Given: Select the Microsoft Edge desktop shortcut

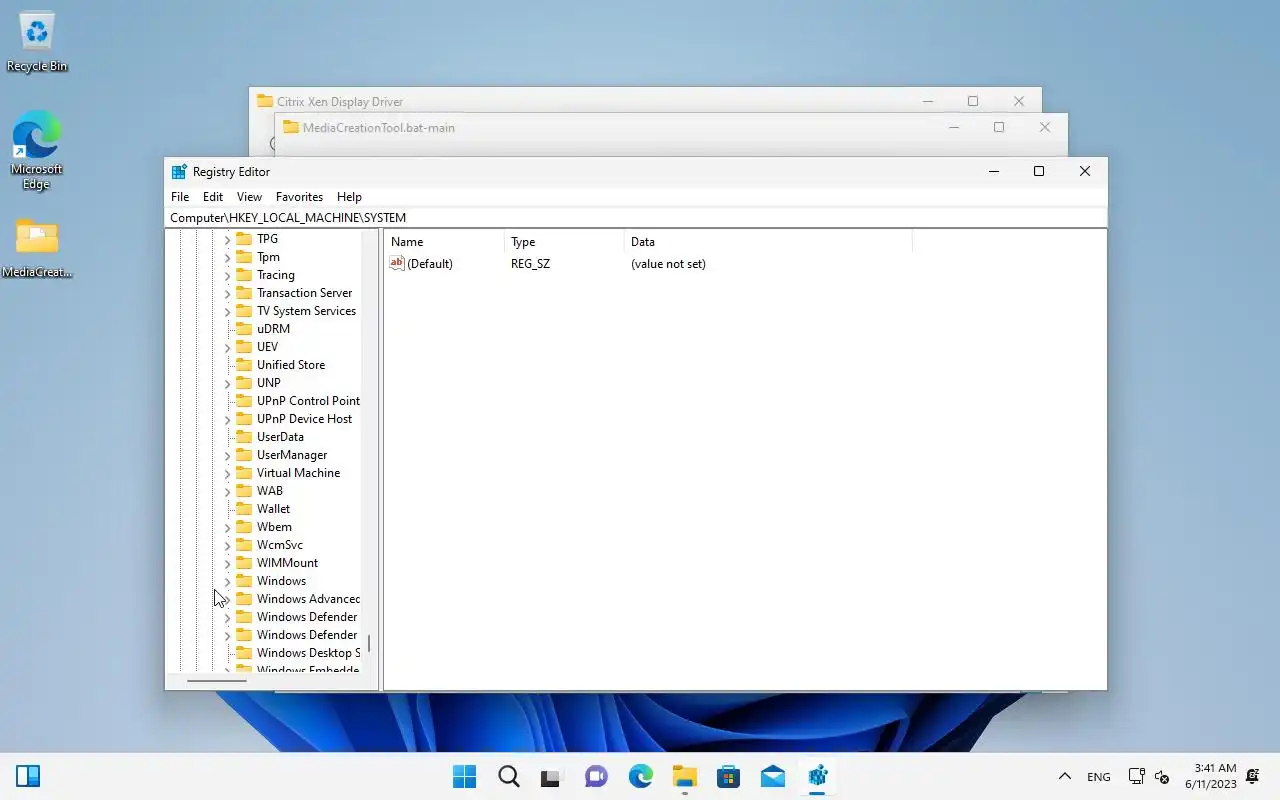Looking at the screenshot, I should click(x=37, y=150).
